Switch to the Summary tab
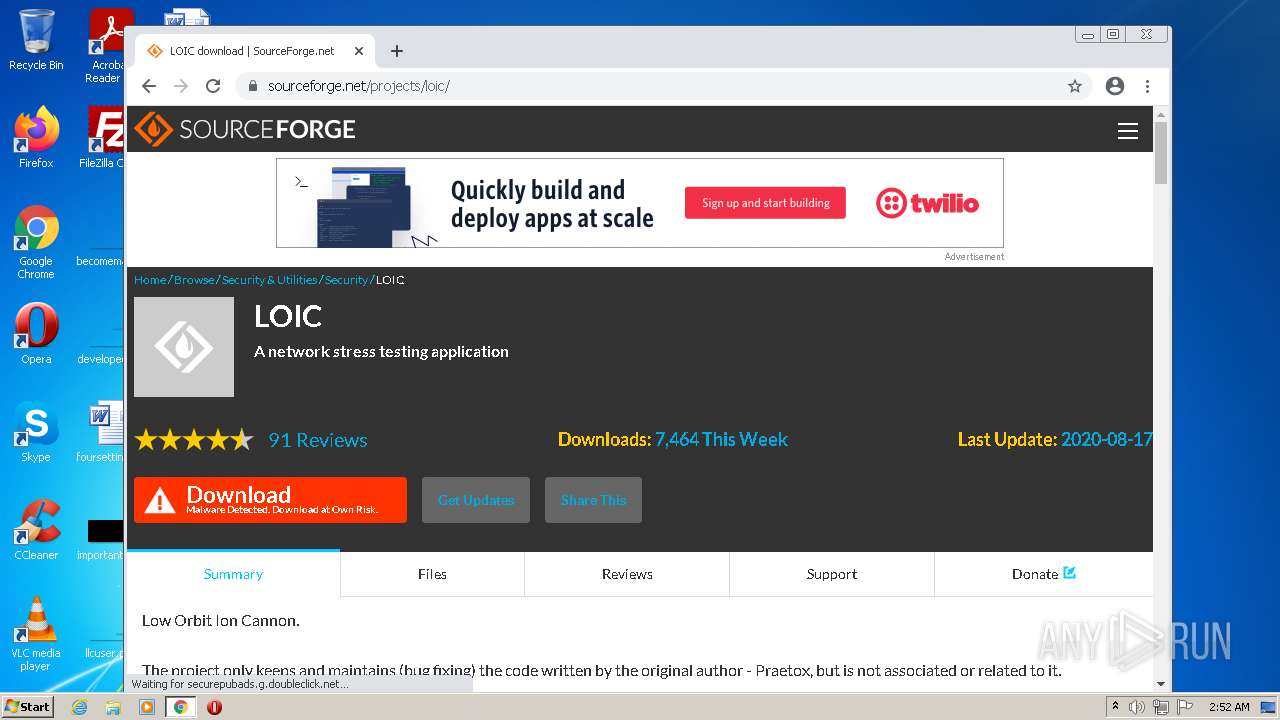The height and width of the screenshot is (720, 1280). coord(233,574)
